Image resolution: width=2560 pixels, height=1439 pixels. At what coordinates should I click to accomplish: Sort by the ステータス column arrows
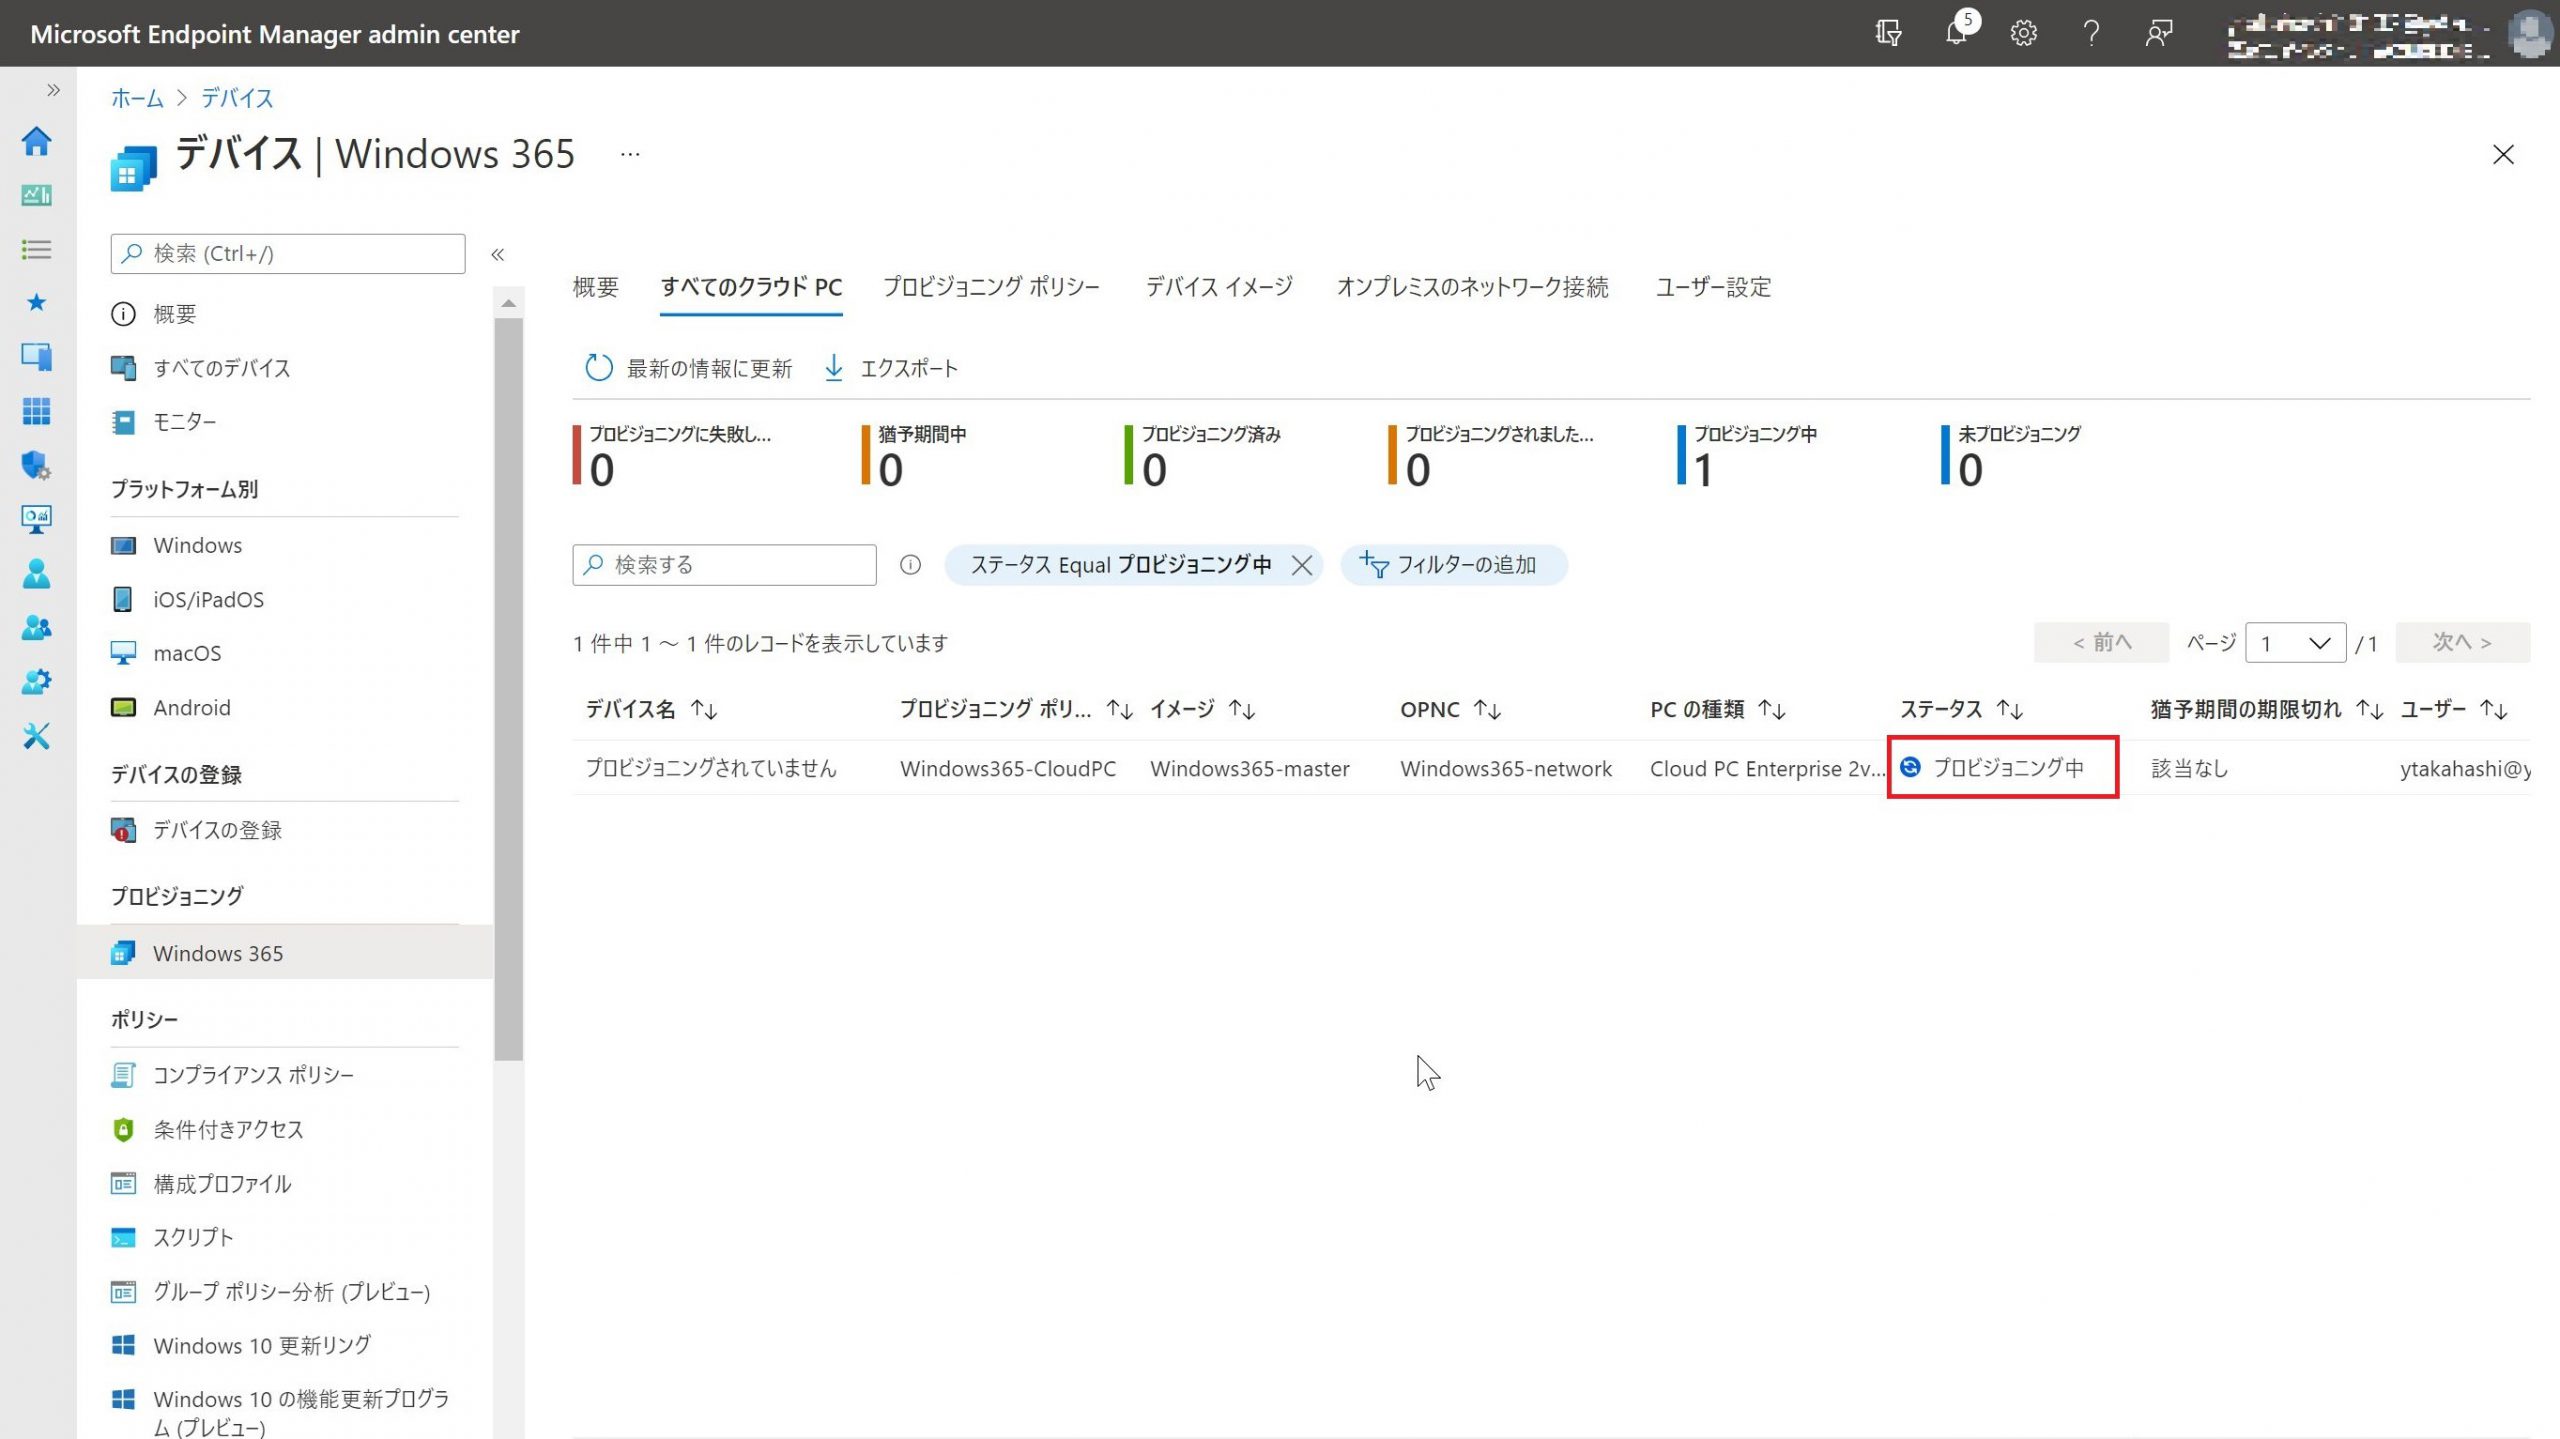click(x=2010, y=709)
